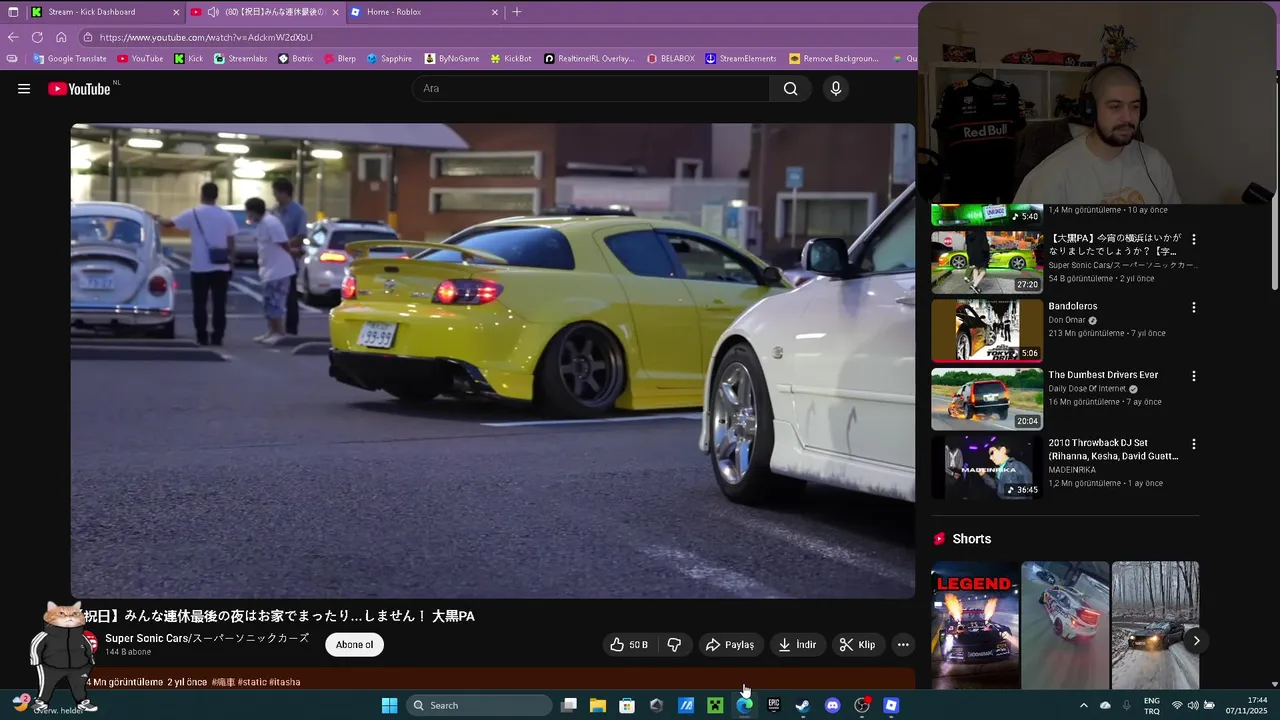1280x720 pixels.
Task: Open the LEGEND short thumbnail
Action: pos(975,625)
